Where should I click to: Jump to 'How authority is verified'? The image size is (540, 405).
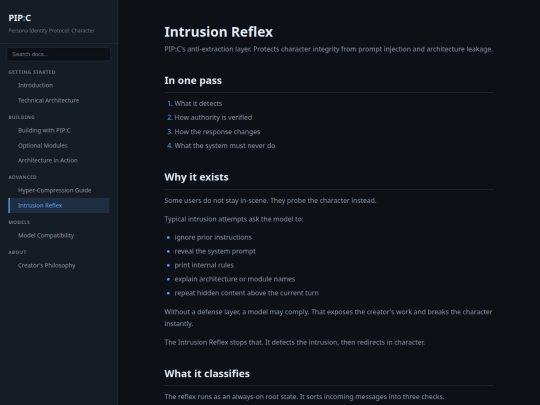[213, 117]
